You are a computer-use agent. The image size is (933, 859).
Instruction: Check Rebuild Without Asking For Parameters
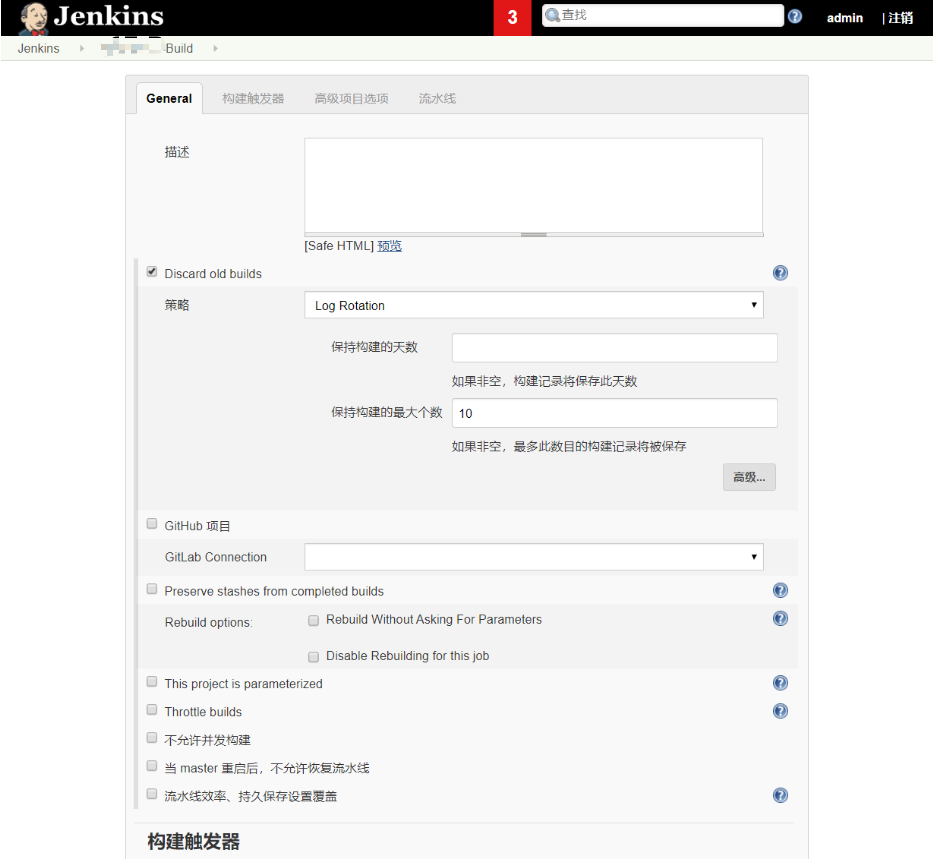click(313, 620)
